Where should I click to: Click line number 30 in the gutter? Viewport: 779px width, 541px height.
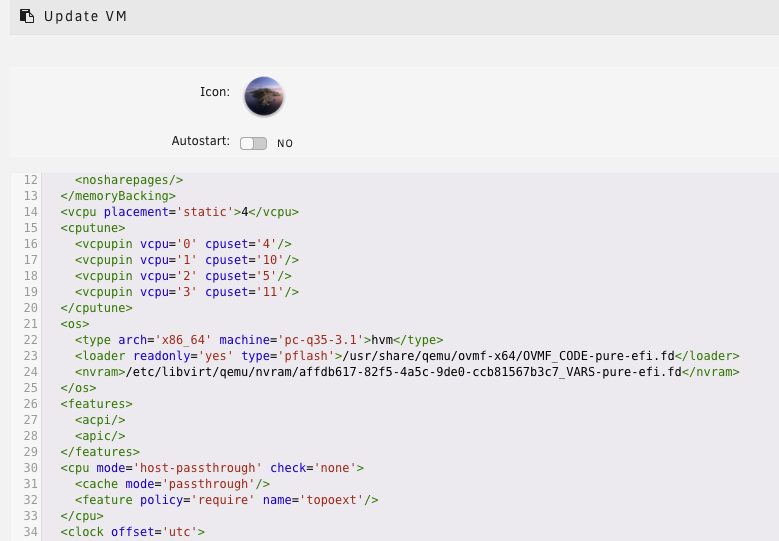(x=31, y=468)
